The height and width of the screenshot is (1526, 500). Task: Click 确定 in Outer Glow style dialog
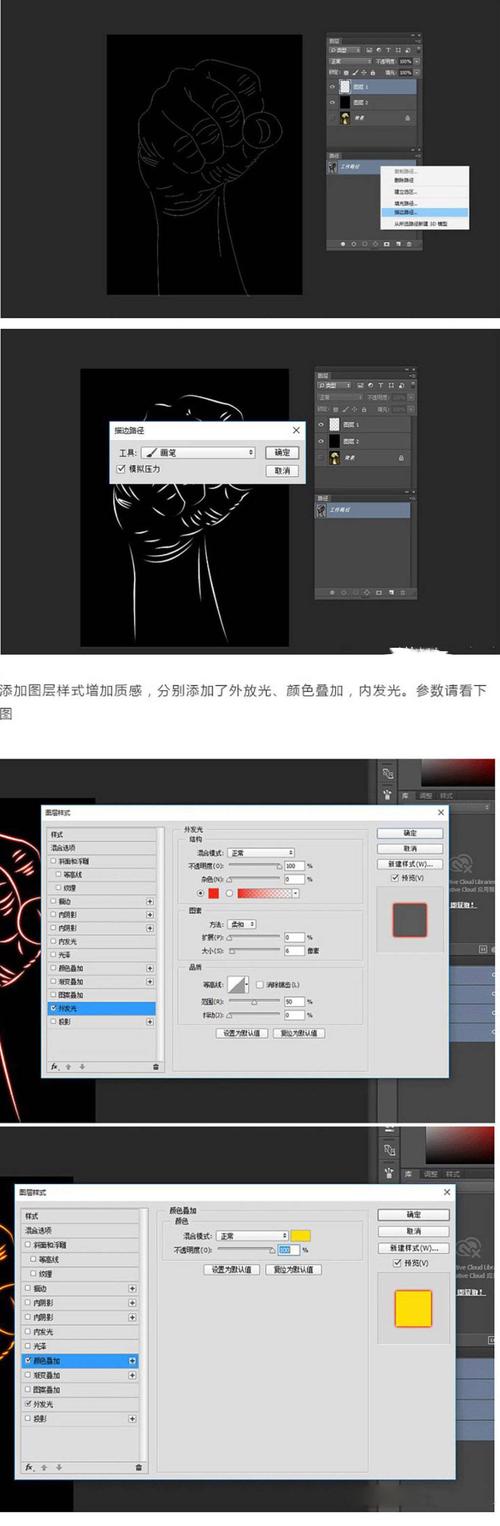tap(410, 832)
